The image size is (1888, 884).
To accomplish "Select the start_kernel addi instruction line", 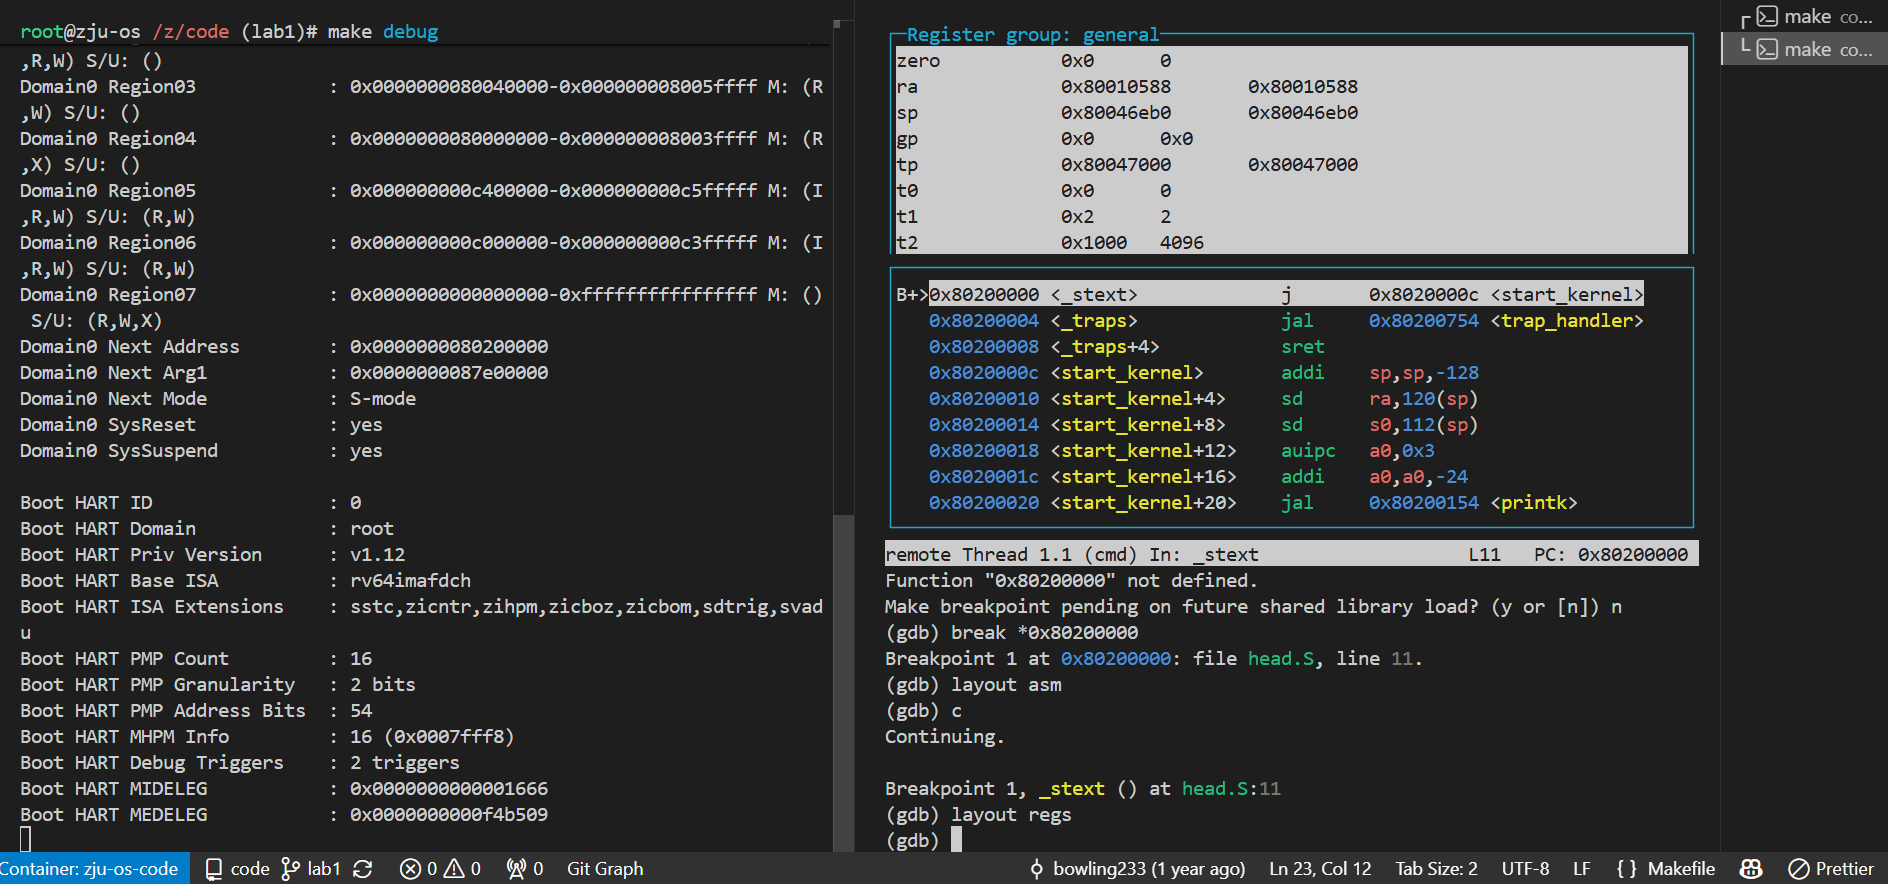I will (x=1204, y=373).
